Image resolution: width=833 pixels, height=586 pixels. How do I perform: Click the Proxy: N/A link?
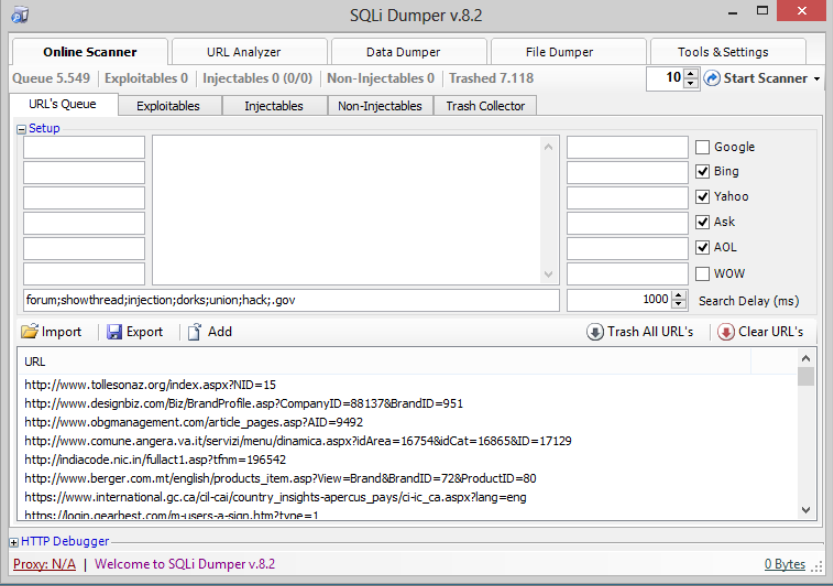(44, 564)
